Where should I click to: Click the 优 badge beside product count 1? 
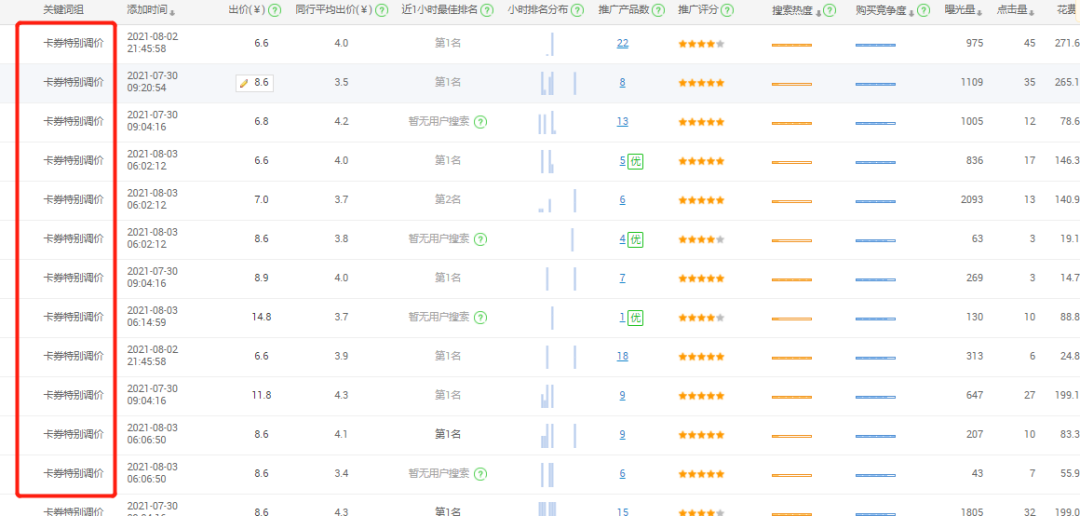[x=635, y=318]
